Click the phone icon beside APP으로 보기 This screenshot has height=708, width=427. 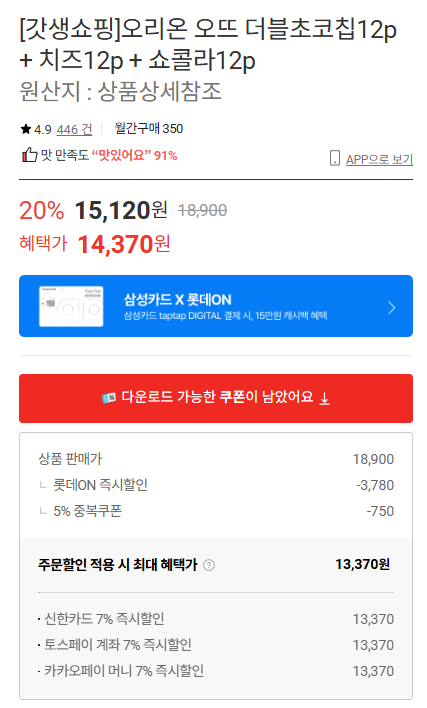click(334, 158)
